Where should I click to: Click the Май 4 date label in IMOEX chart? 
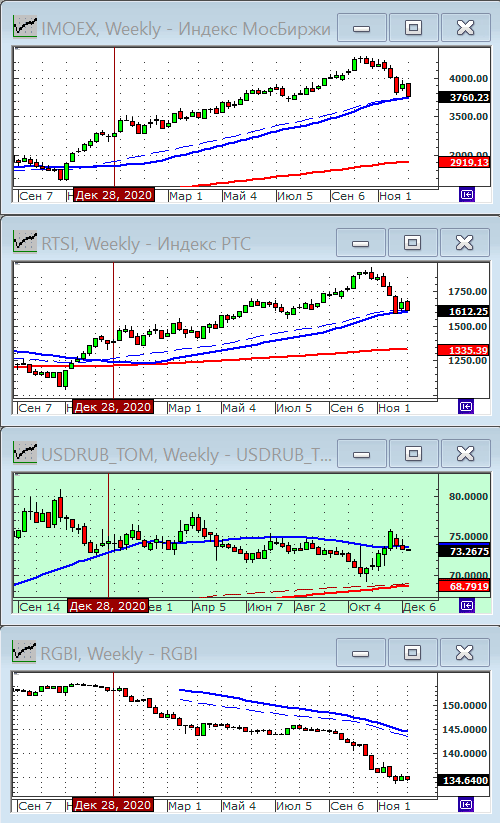(x=240, y=196)
